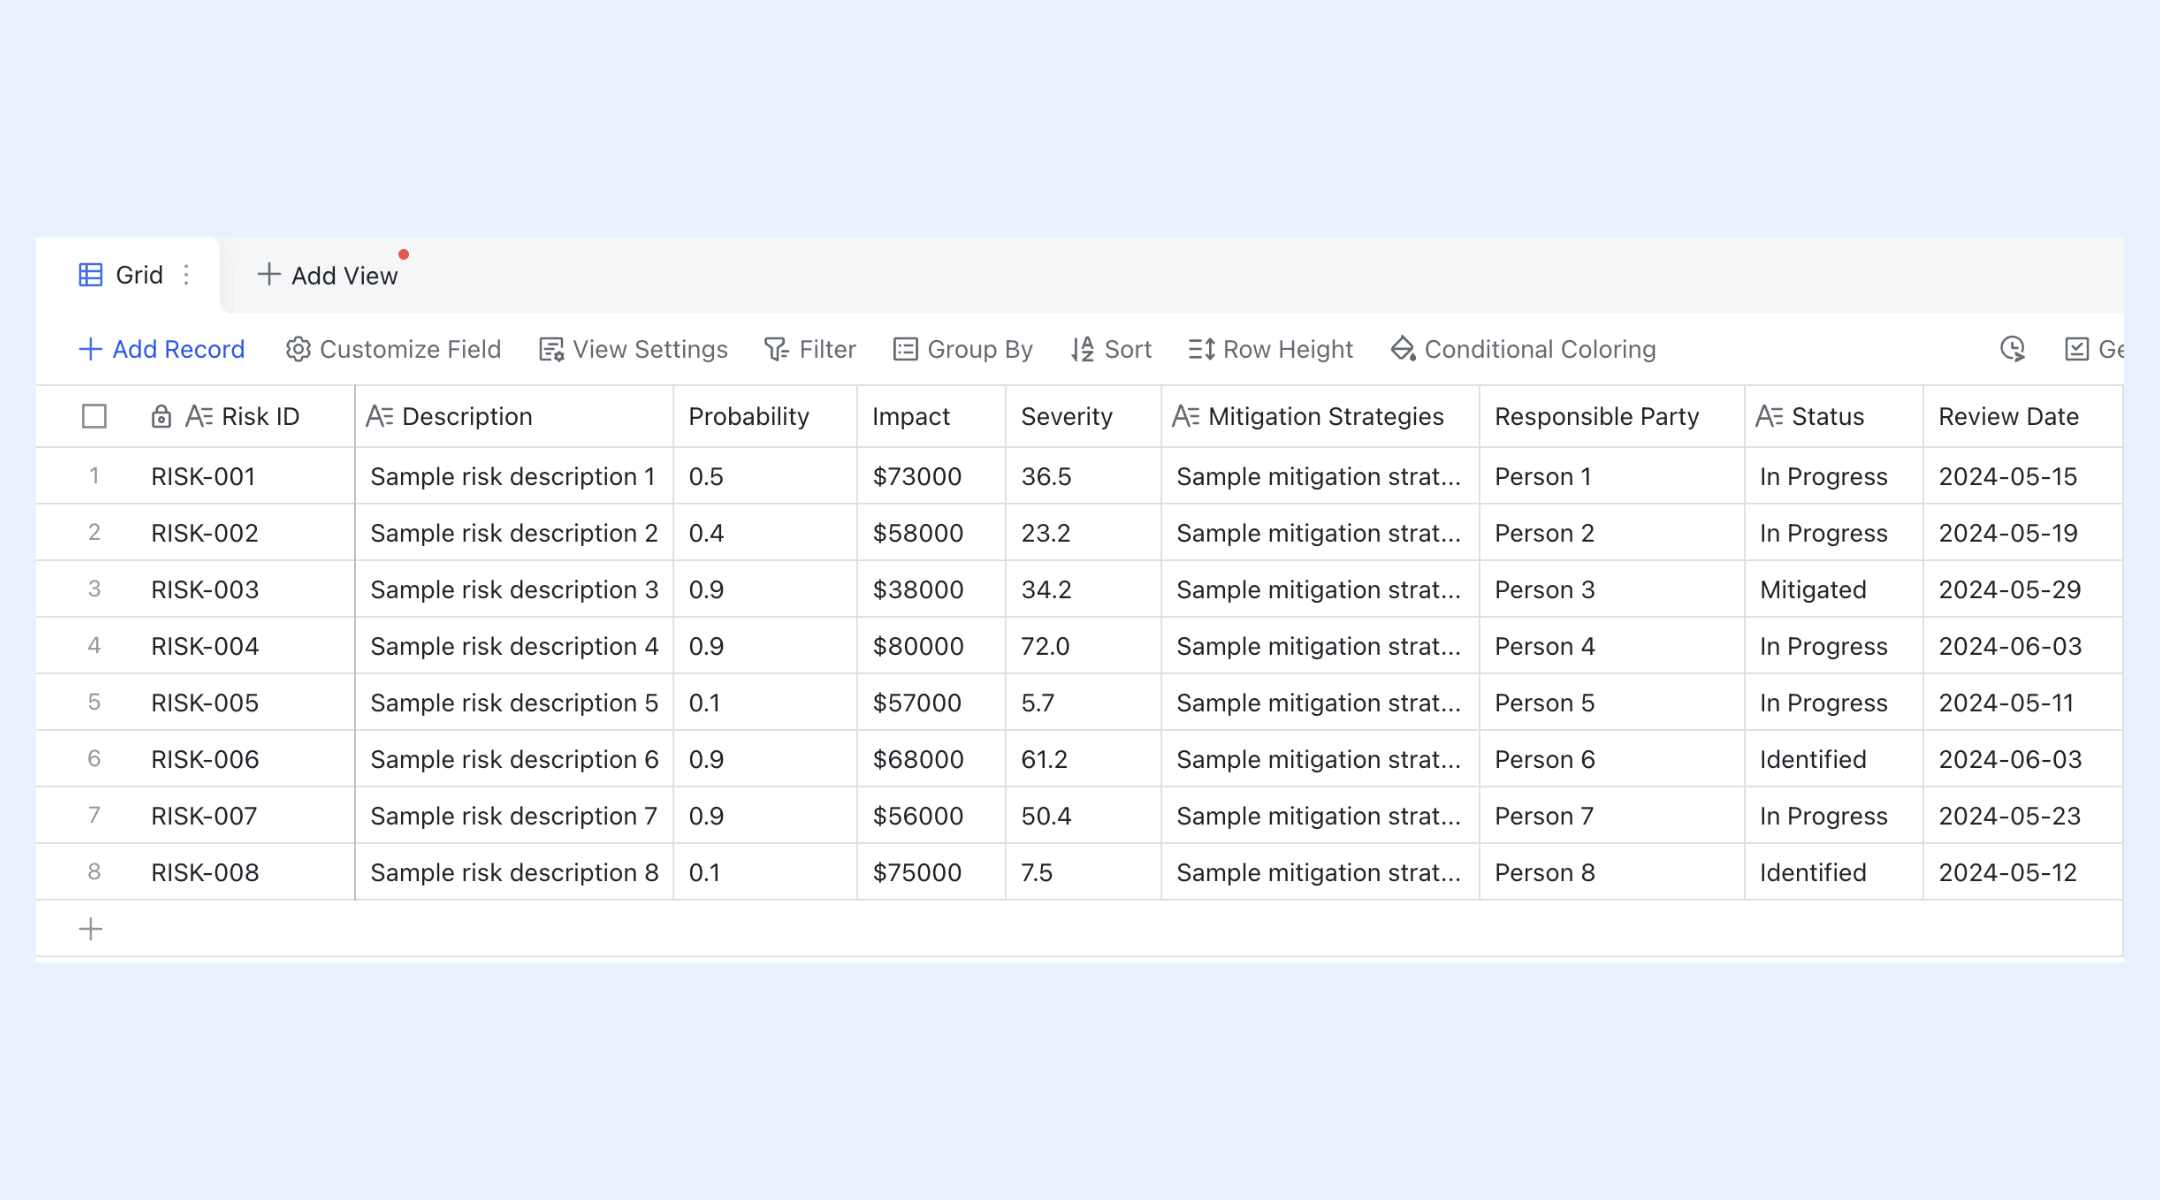Click the 72.0 Severity cell
This screenshot has height=1200, width=2160.
click(x=1083, y=646)
